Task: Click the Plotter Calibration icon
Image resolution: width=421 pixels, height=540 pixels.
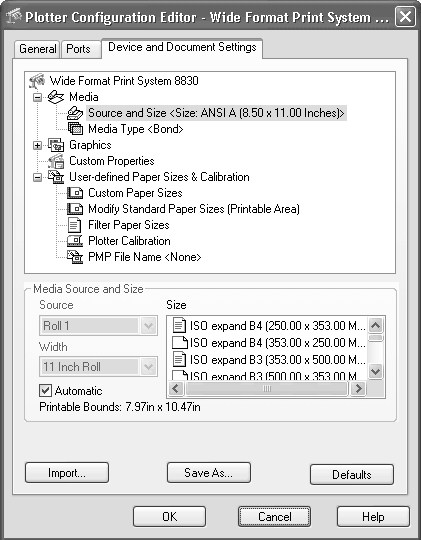Action: [75, 241]
